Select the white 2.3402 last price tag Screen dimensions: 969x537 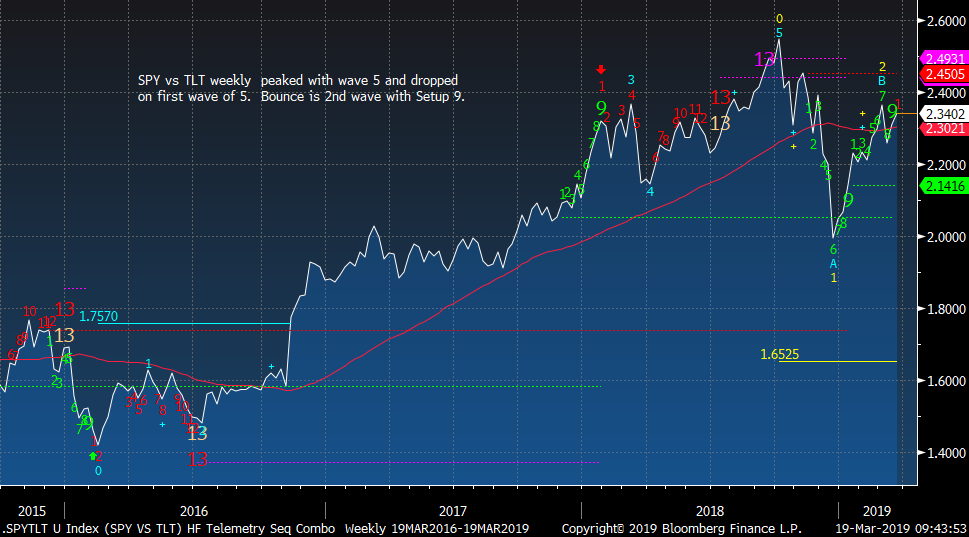click(x=944, y=114)
